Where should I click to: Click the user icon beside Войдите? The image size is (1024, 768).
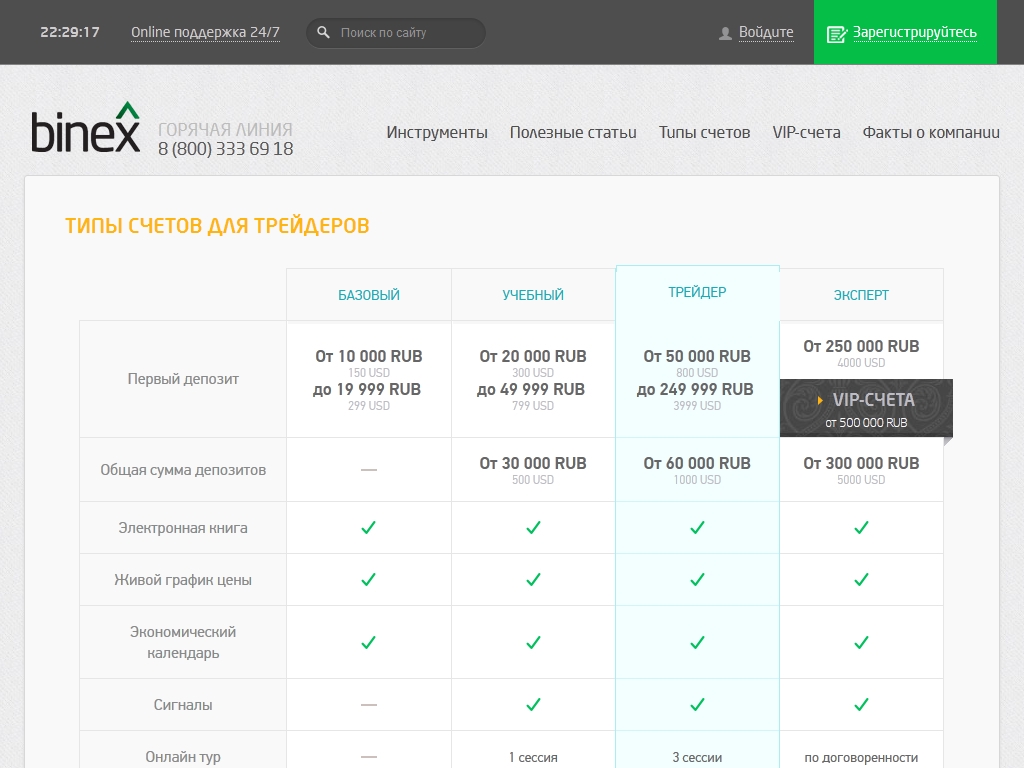coord(725,33)
